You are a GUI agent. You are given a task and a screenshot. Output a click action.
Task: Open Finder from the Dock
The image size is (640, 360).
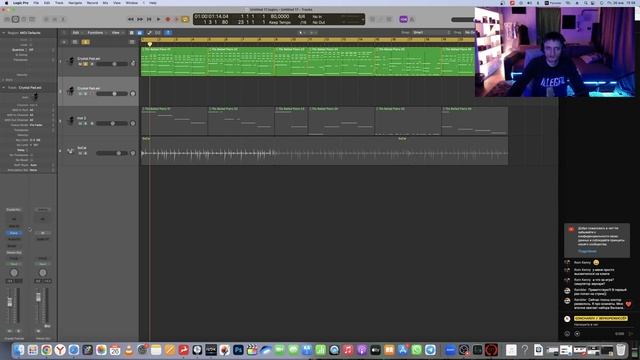[19, 350]
